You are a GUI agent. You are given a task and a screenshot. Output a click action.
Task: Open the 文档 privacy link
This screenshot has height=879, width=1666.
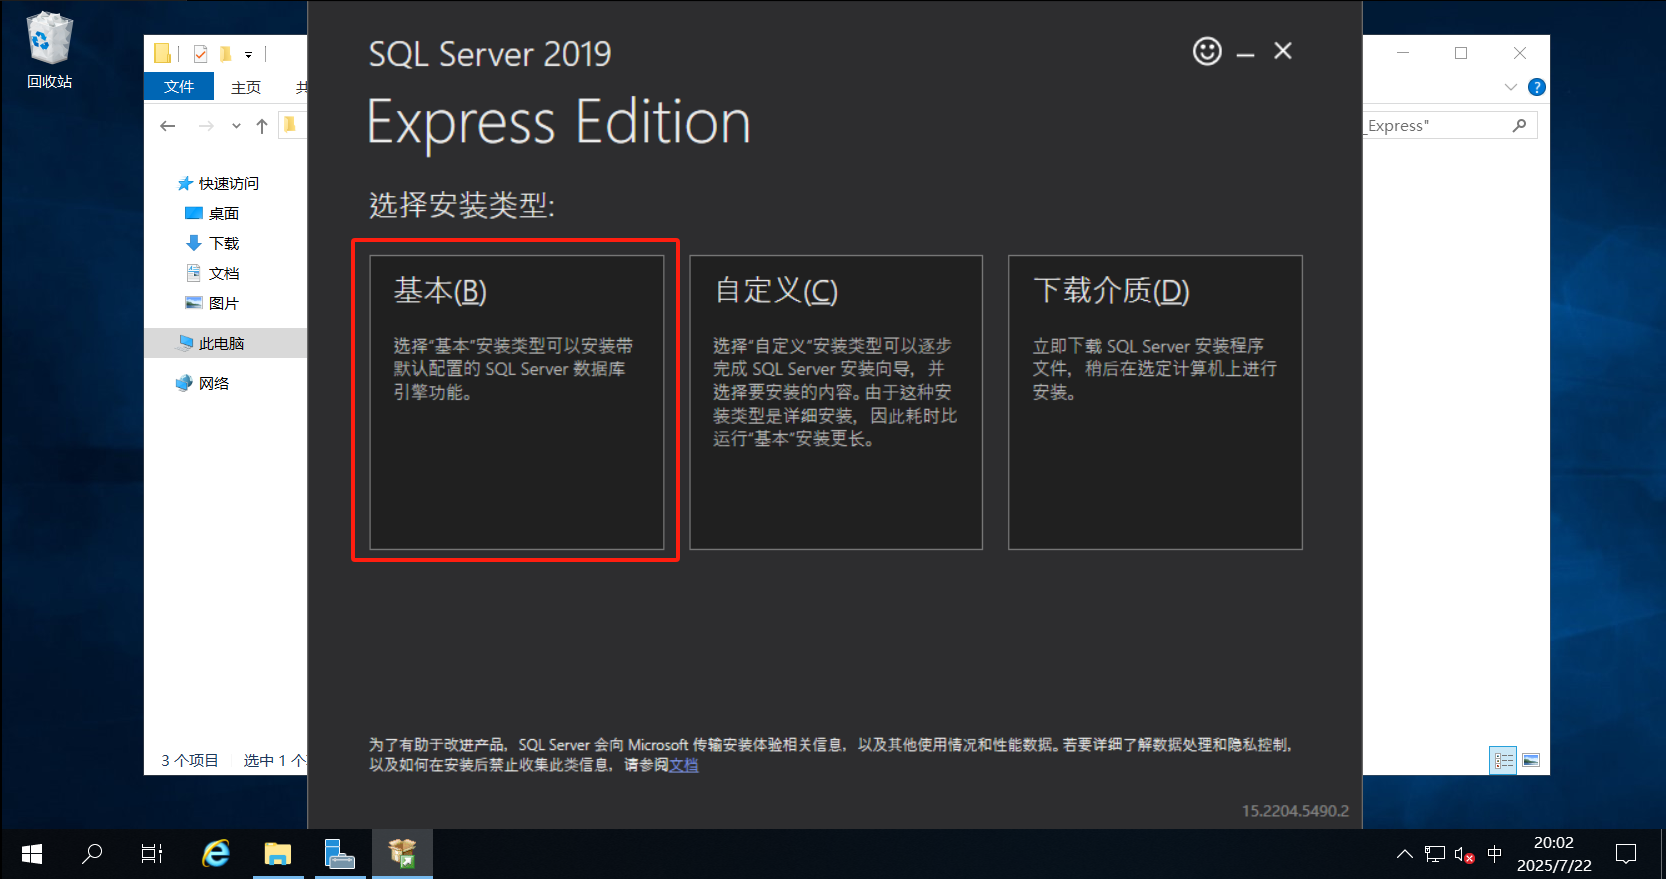coord(684,765)
